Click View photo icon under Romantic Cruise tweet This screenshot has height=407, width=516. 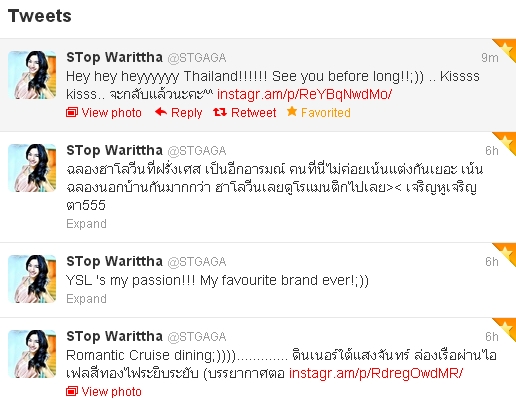[72, 391]
